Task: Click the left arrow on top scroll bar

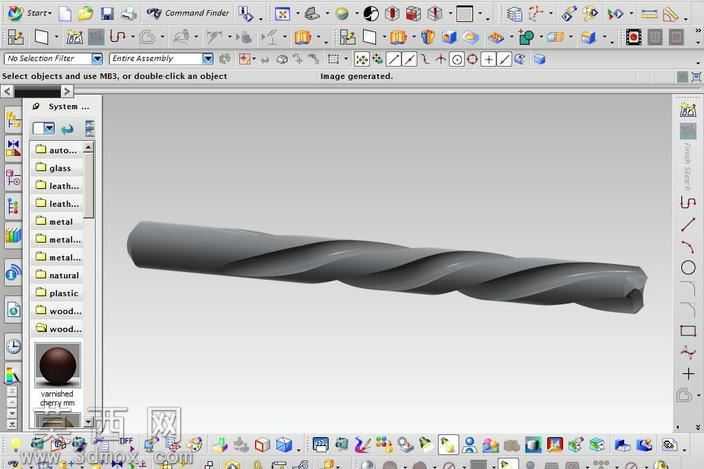Action: pyautogui.click(x=7, y=92)
